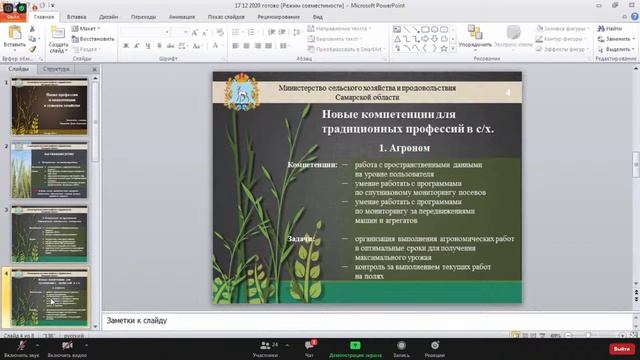Viewport: 640px width, 360px height.
Task: Click the Decrease font size icon
Action: pos(205,32)
